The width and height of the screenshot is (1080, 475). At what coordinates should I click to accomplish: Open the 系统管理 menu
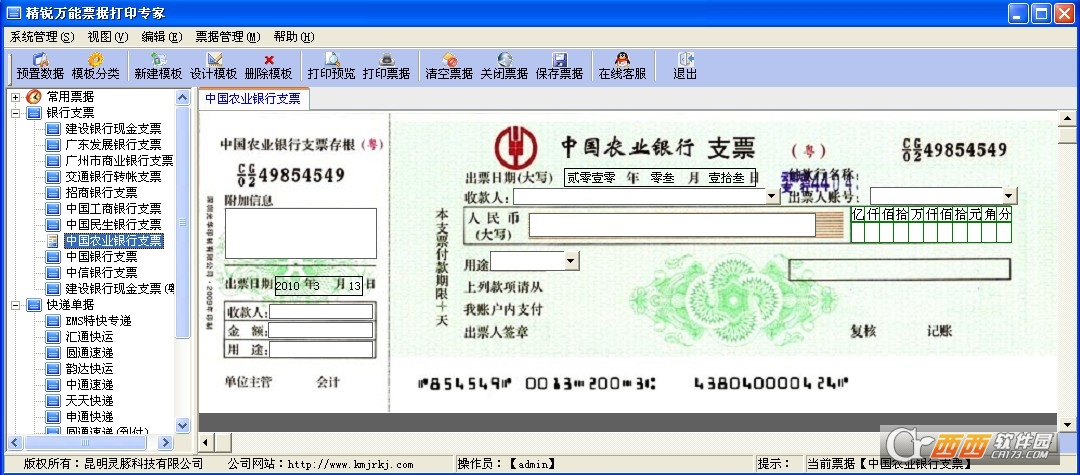tap(42, 36)
